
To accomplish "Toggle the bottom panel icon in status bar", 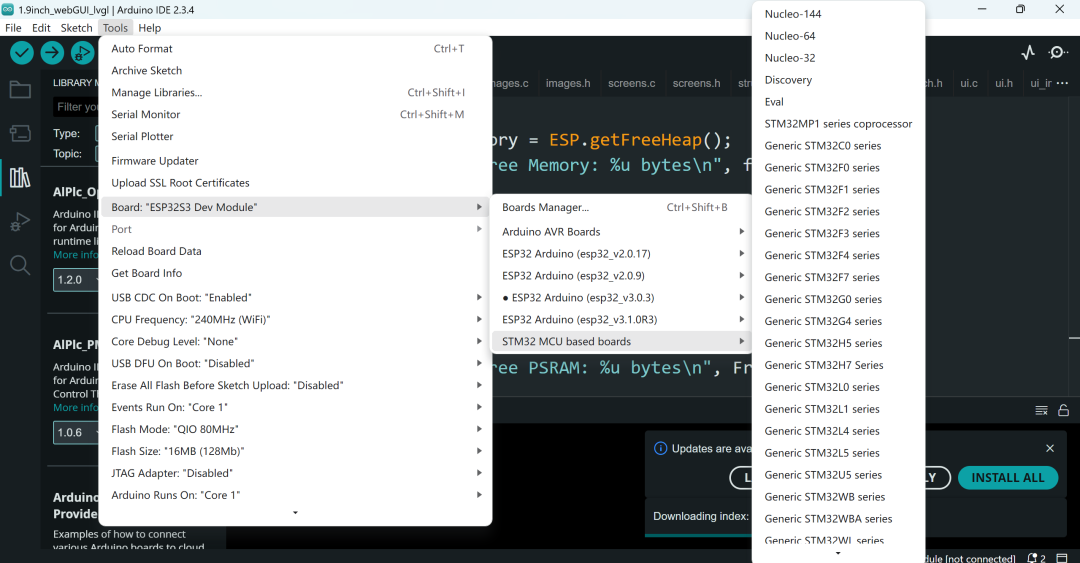I will click(1062, 557).
